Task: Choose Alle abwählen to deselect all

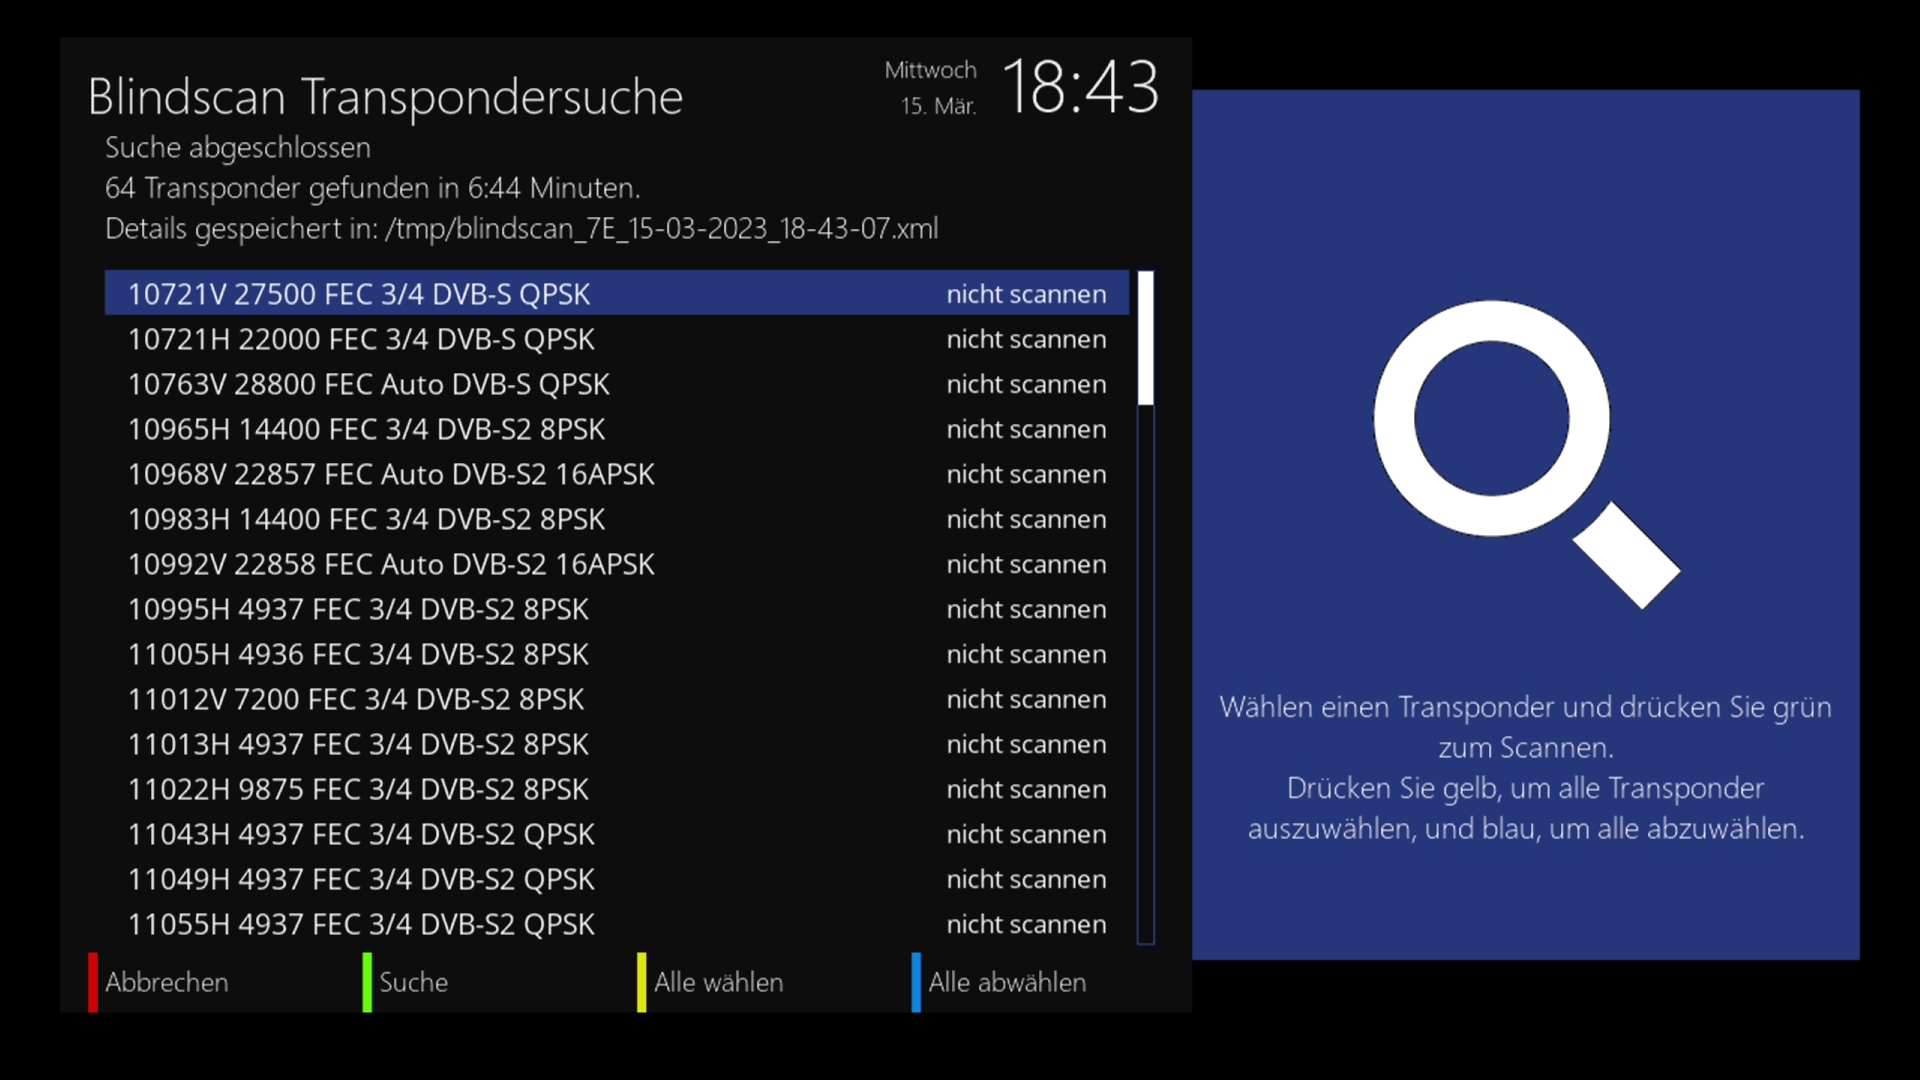Action: pos(1007,982)
